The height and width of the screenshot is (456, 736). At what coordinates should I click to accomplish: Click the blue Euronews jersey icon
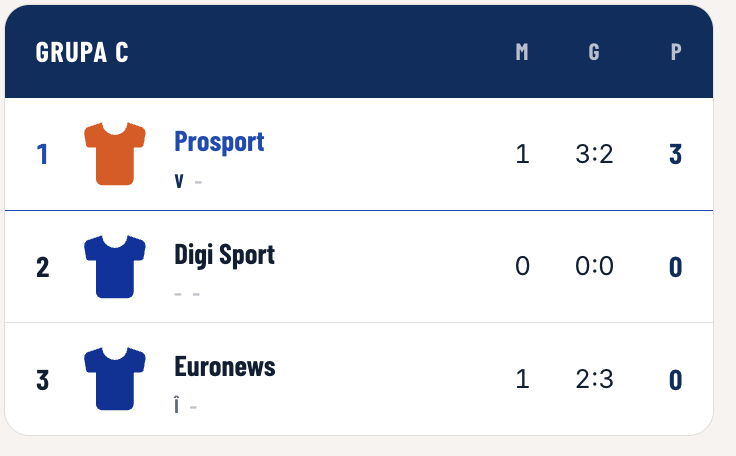[115, 379]
